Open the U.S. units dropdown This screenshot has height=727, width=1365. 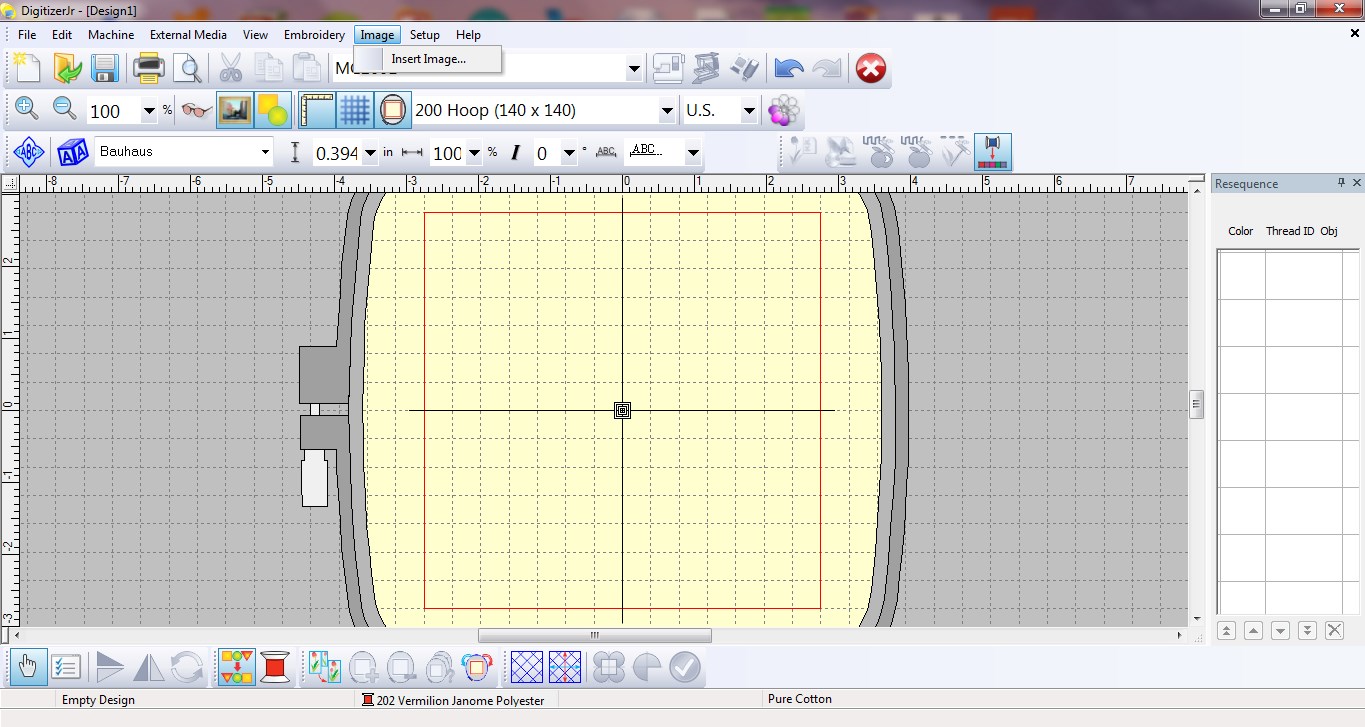pyautogui.click(x=749, y=111)
